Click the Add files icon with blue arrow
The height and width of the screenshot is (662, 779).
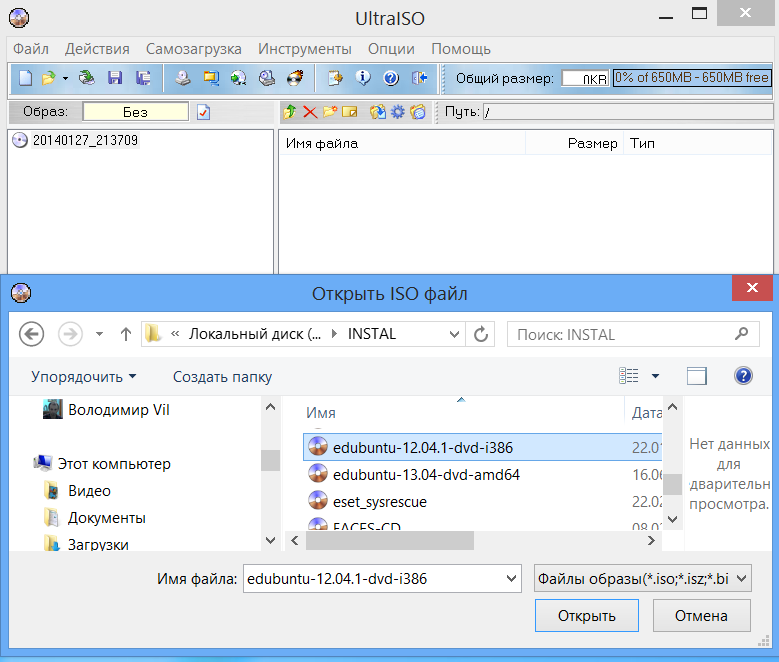click(378, 112)
